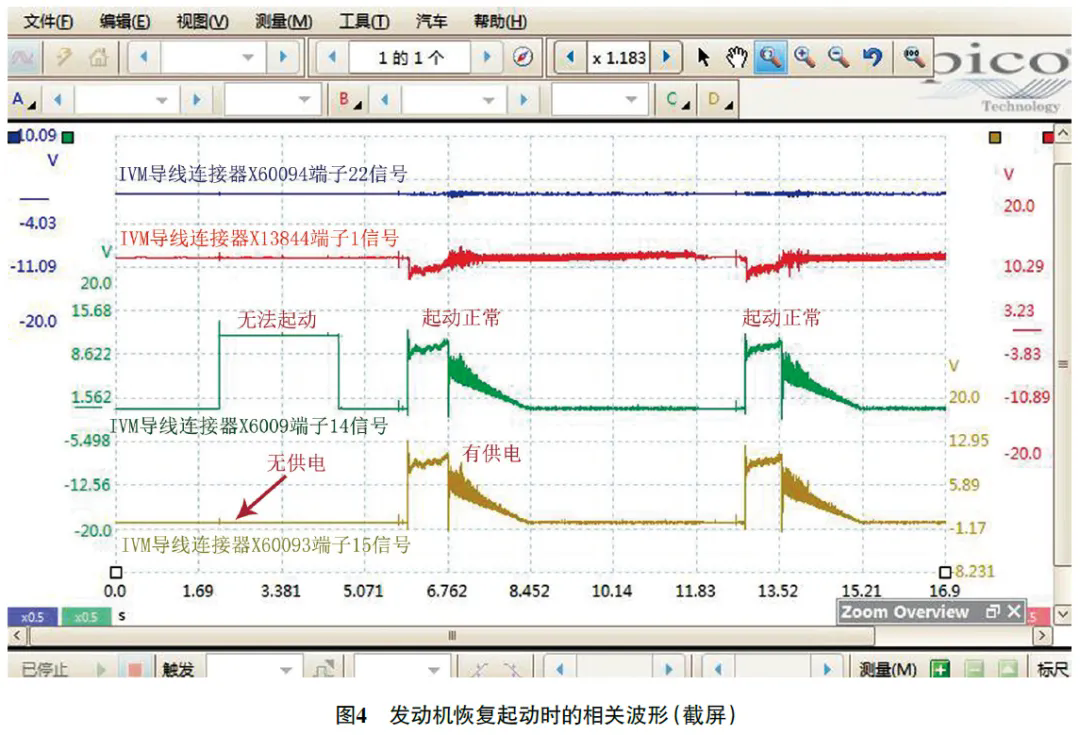Open the 测量(M) menu in menu bar

pos(283,21)
